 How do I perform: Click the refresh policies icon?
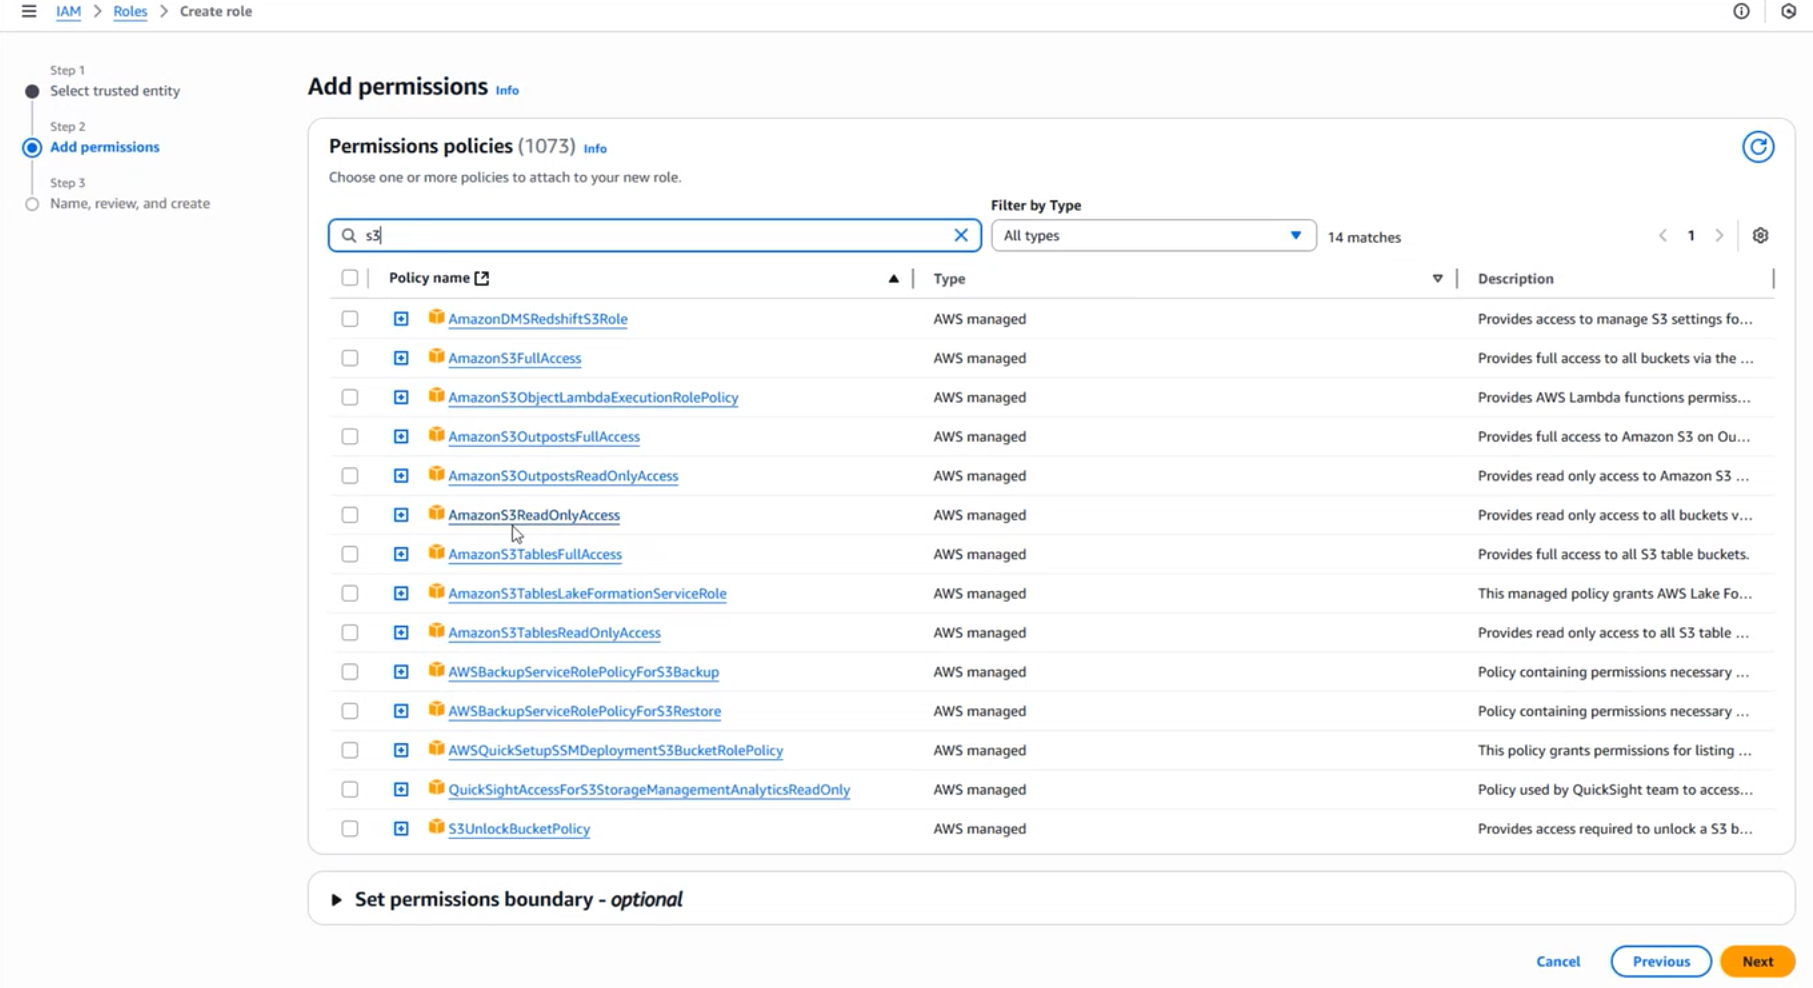(1758, 147)
